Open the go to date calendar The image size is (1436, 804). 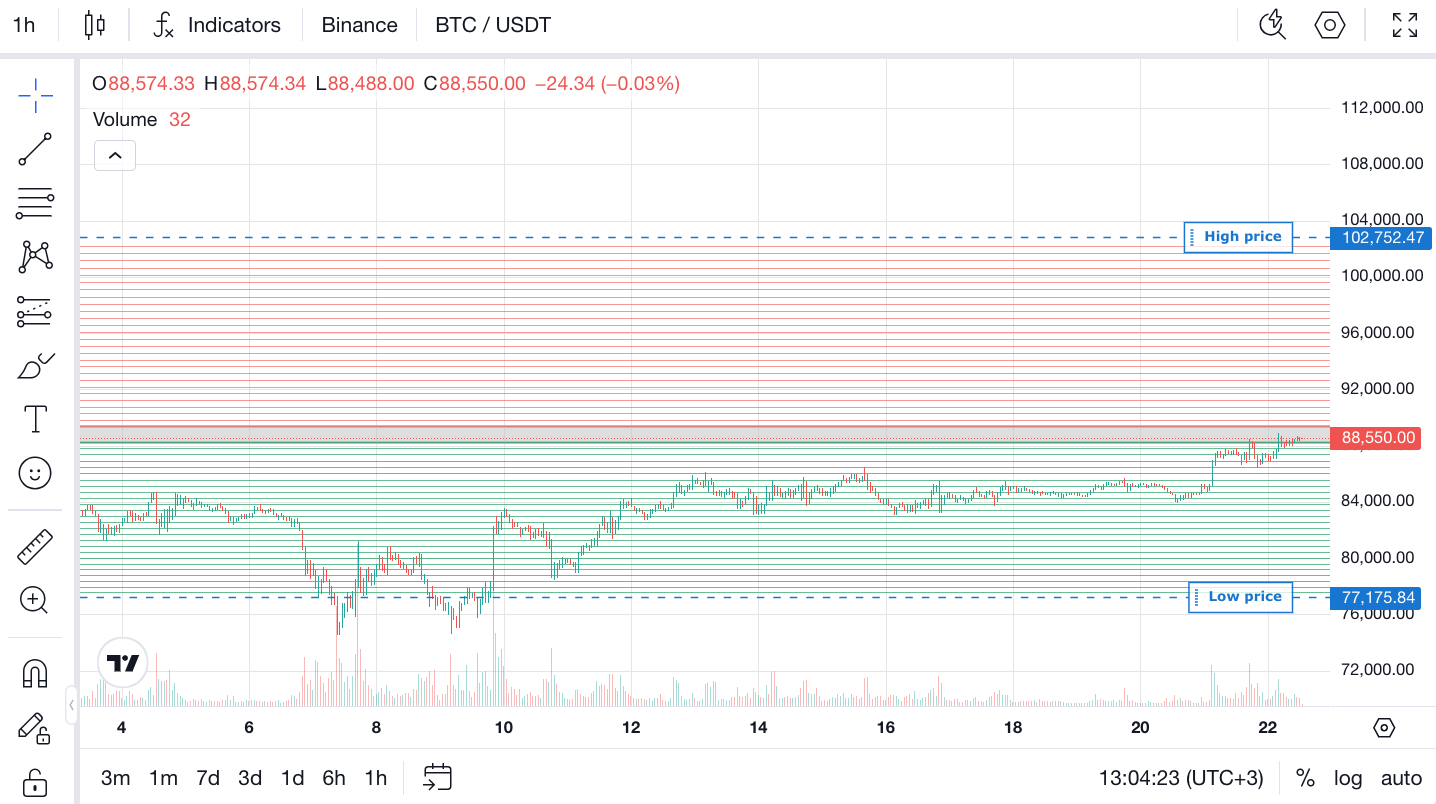[437, 777]
